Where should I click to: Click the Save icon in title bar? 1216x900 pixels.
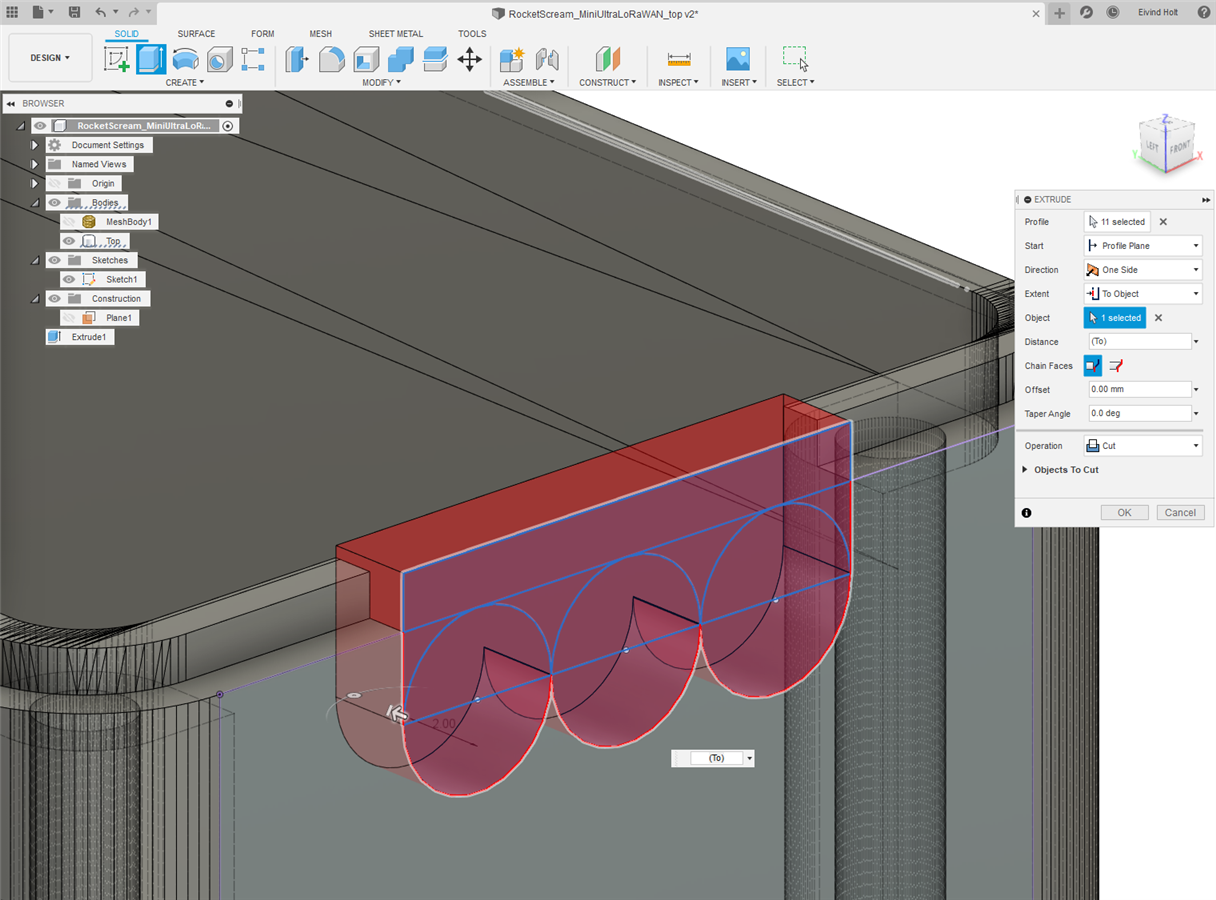click(x=74, y=12)
